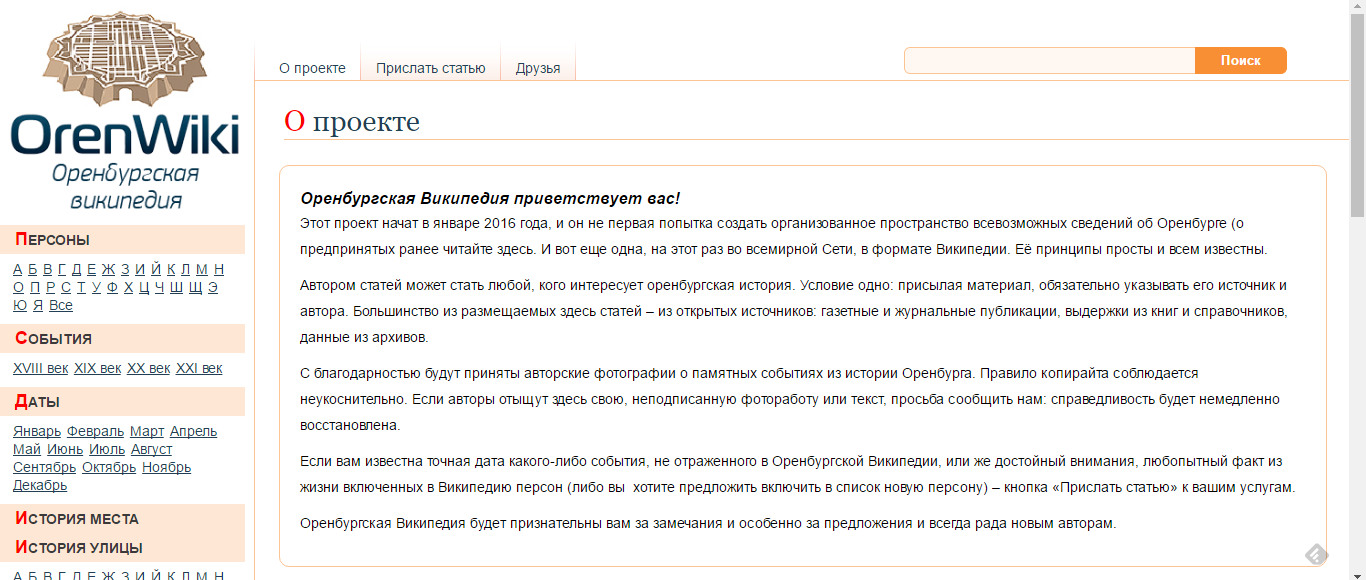Click the scrollbar down arrow
This screenshot has height=580, width=1366.
tap(1357, 572)
